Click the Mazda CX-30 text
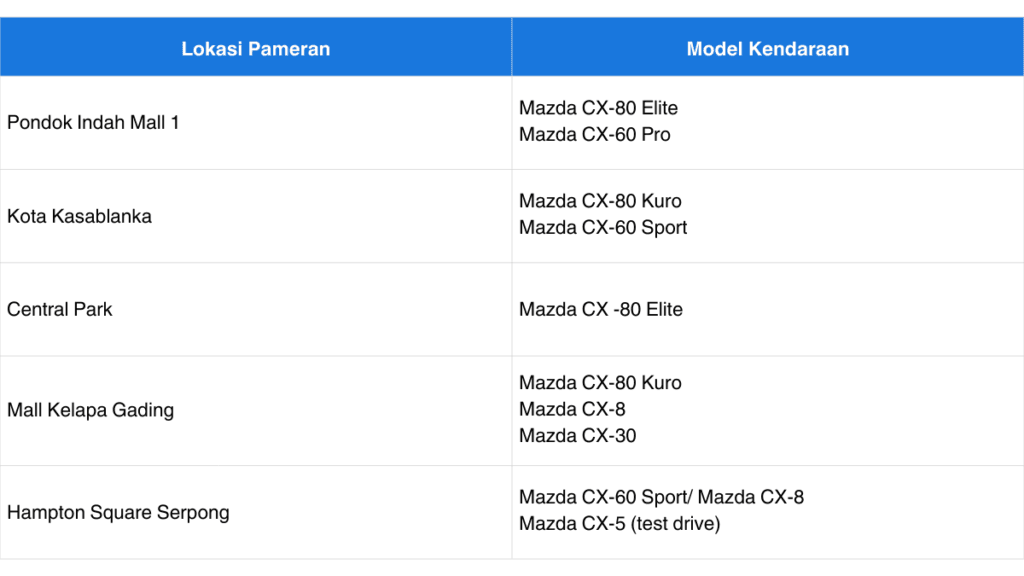Screen dimensions: 1024x576 tap(577, 436)
